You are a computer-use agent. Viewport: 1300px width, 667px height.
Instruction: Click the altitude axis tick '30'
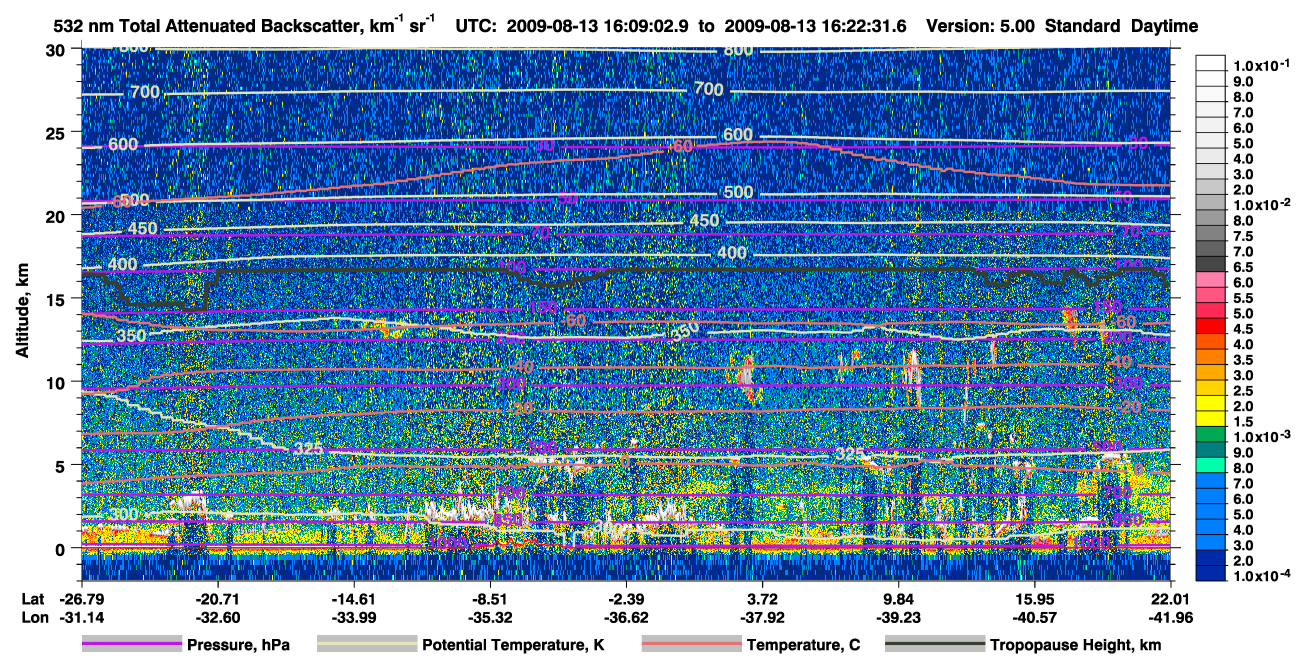57,49
